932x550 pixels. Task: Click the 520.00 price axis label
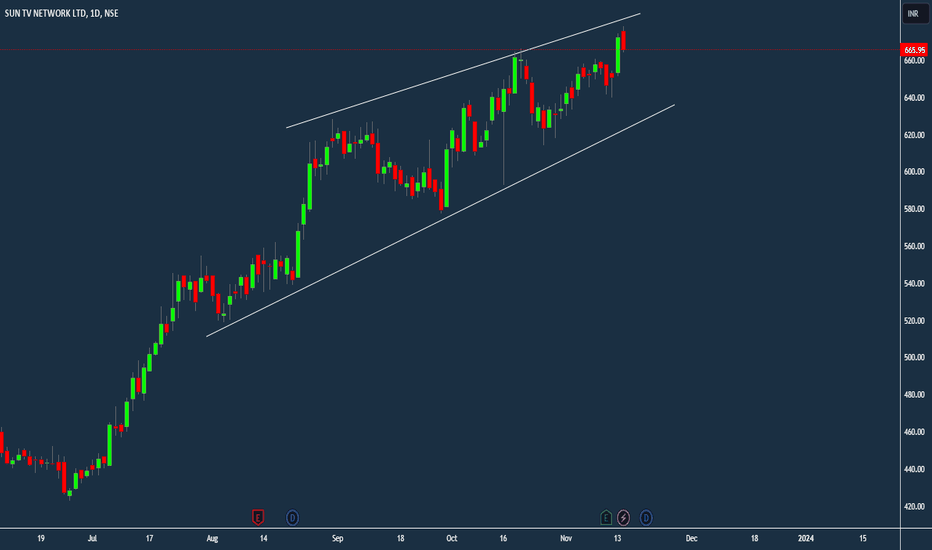click(914, 320)
